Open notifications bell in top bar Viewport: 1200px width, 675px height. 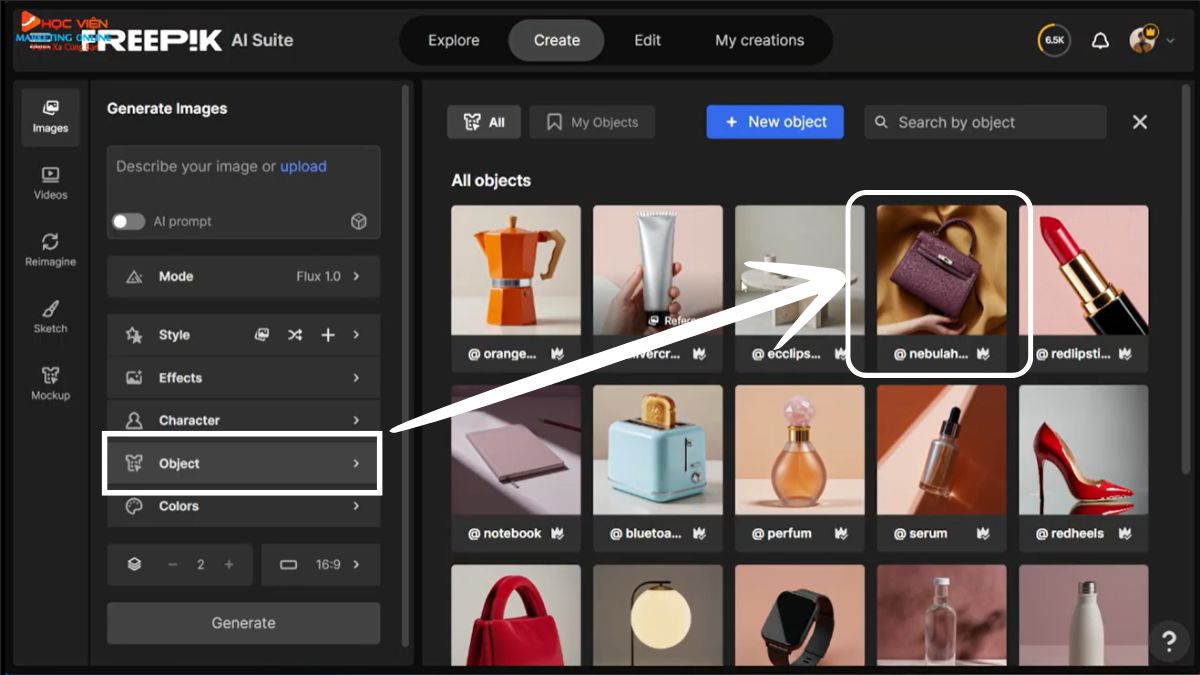pyautogui.click(x=1100, y=41)
